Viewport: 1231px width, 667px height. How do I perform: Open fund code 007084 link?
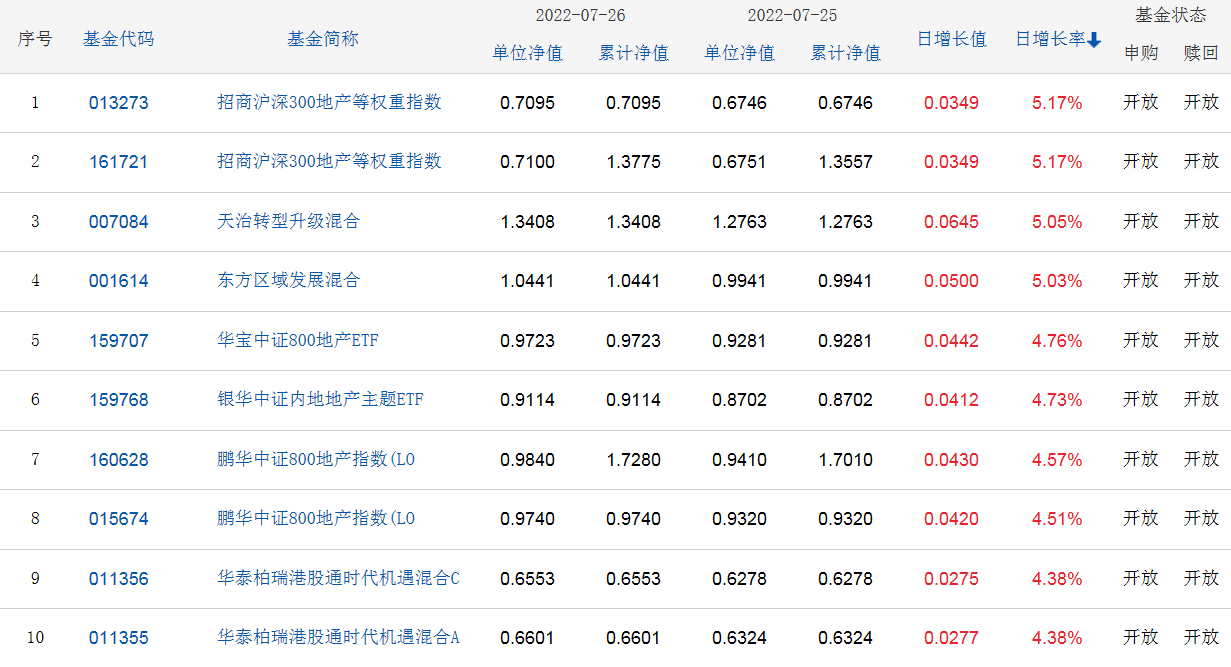(118, 222)
